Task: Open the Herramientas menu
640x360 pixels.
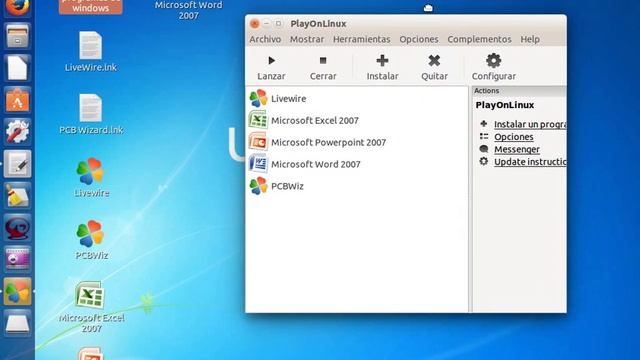Action: (x=362, y=39)
